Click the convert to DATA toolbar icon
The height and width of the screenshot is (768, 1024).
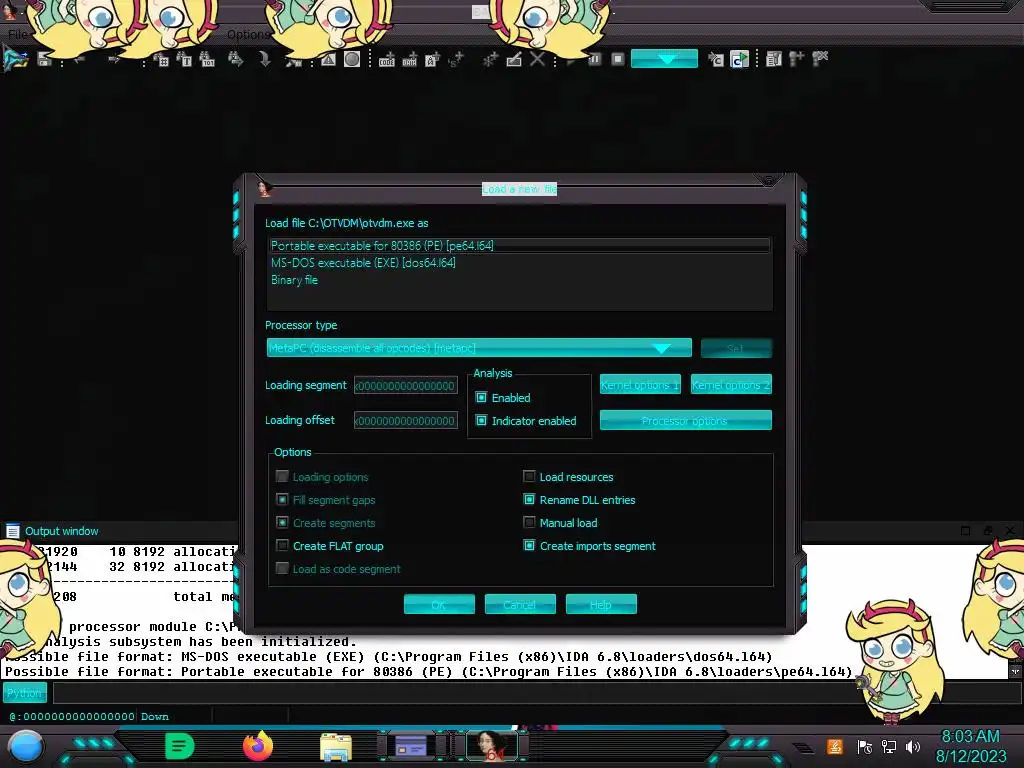[409, 59]
